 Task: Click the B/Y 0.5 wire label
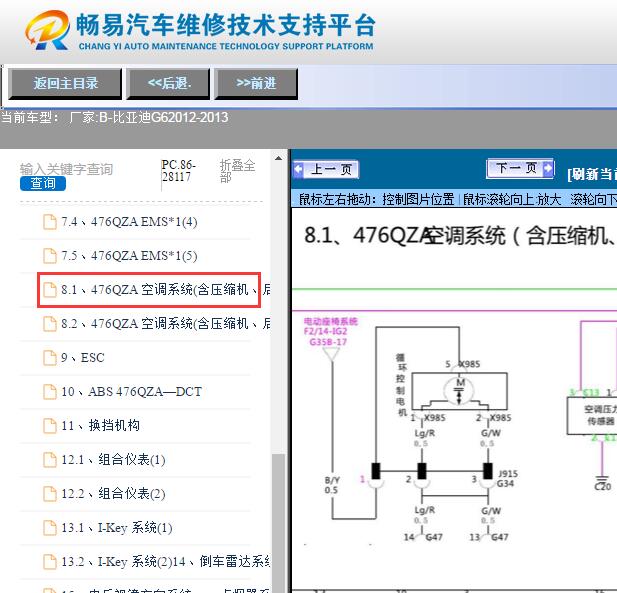click(x=332, y=485)
